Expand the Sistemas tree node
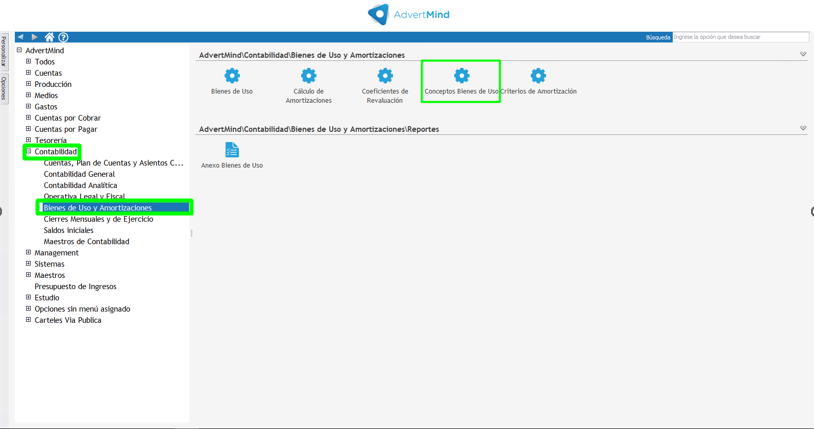 pos(29,264)
